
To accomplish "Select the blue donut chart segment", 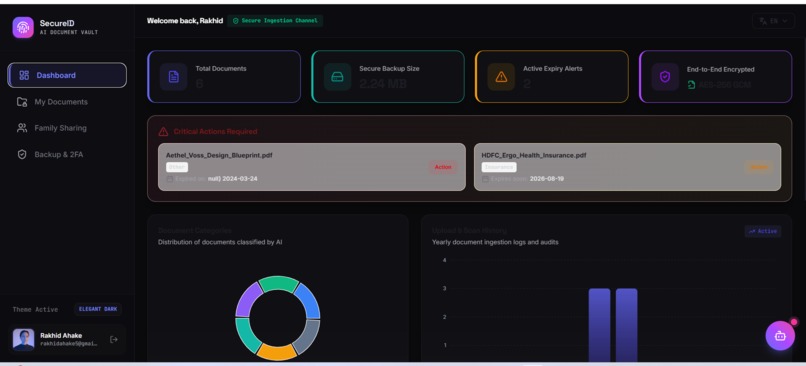I will (308, 301).
